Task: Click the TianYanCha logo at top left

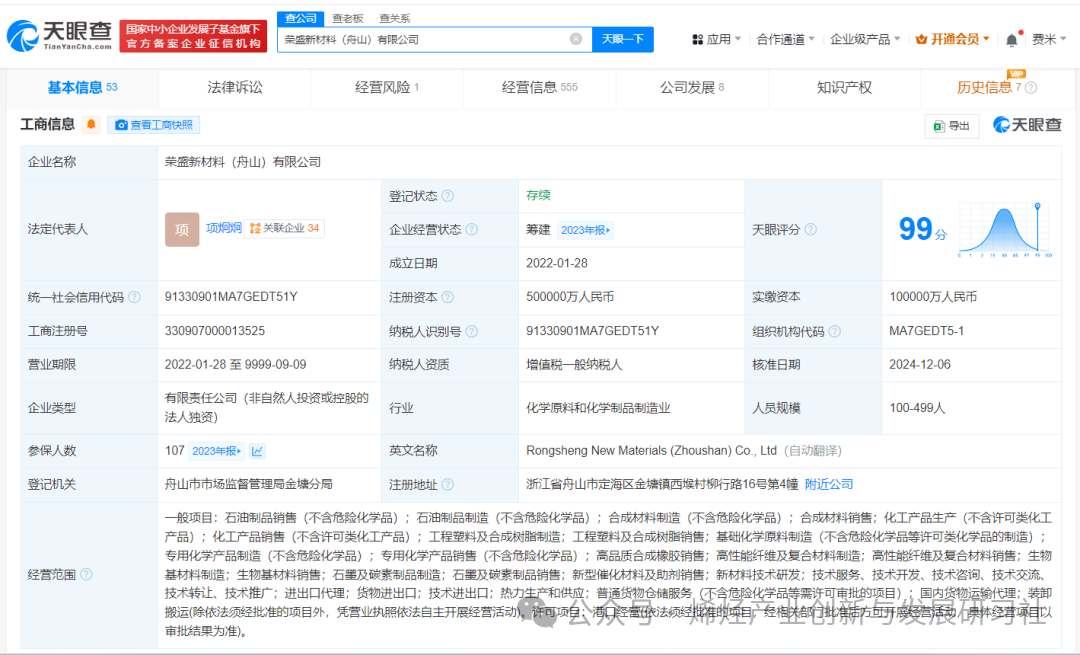Action: tap(59, 35)
